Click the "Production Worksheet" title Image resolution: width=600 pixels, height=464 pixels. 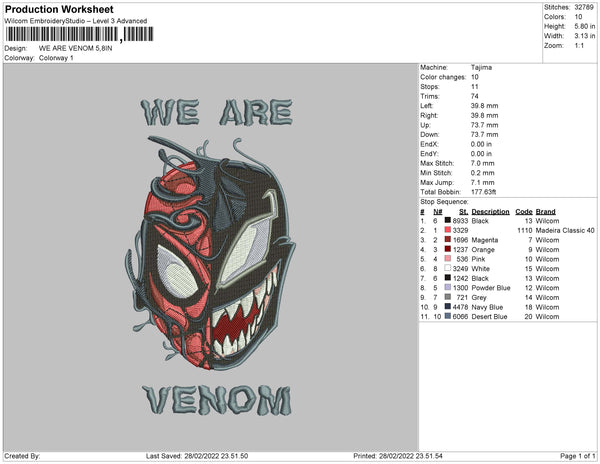coord(59,9)
